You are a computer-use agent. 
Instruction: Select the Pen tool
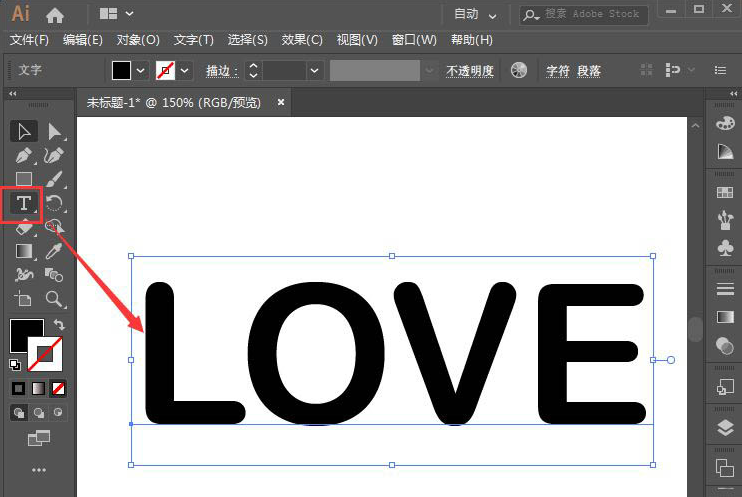coord(24,155)
